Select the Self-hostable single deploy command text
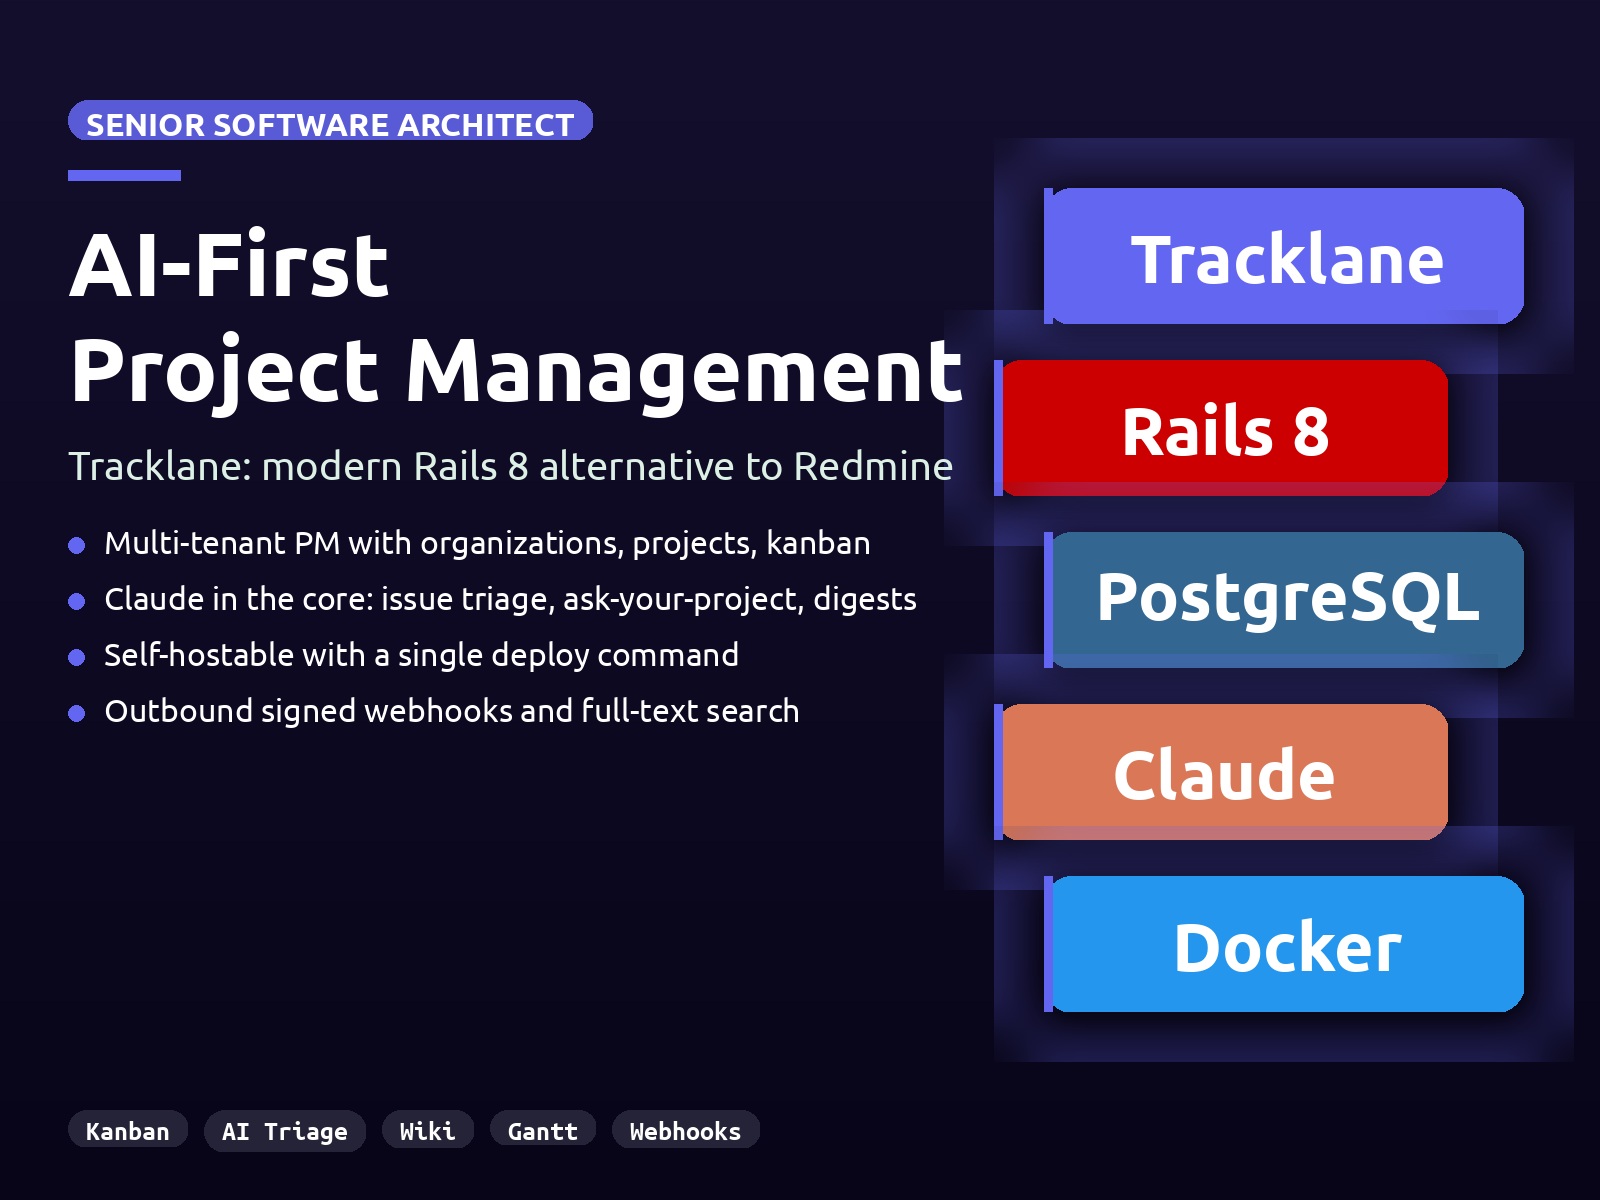 tap(421, 655)
